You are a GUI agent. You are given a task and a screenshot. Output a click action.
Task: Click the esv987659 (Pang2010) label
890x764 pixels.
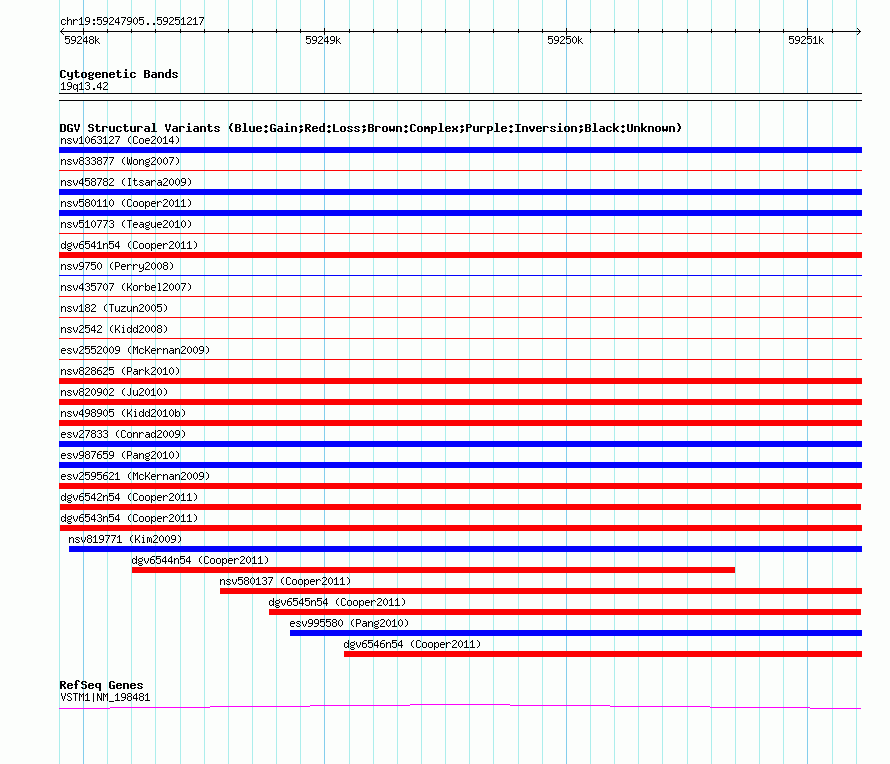[x=120, y=455]
